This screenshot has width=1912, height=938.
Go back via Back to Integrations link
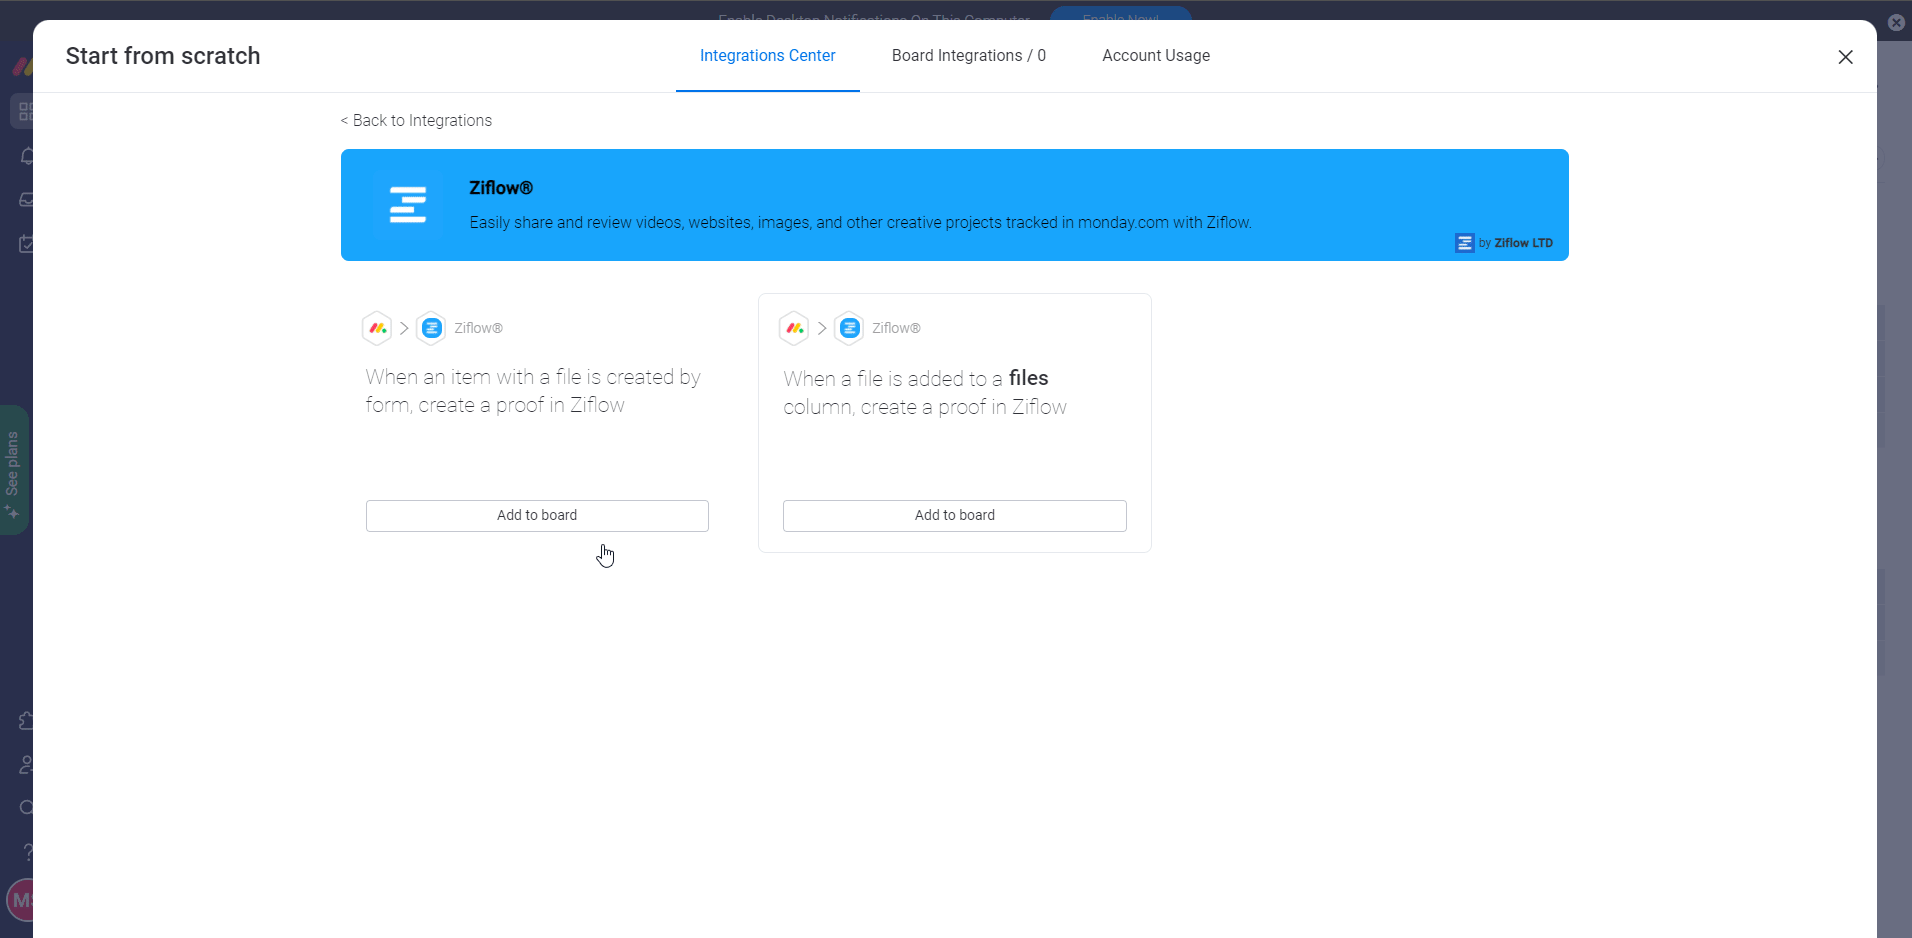(416, 121)
